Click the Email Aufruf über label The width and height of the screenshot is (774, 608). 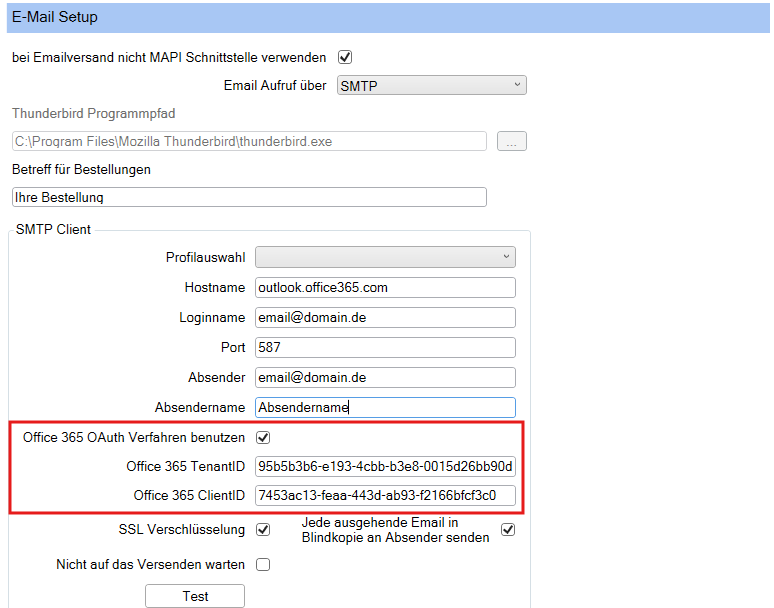point(275,85)
